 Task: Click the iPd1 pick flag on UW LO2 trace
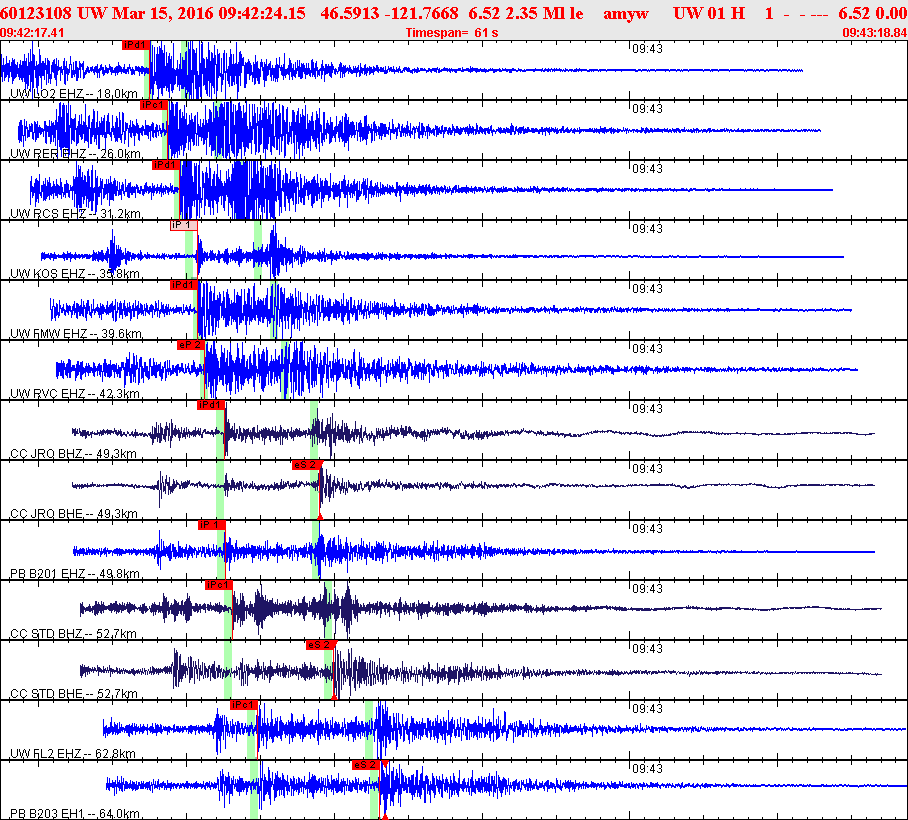point(135,45)
